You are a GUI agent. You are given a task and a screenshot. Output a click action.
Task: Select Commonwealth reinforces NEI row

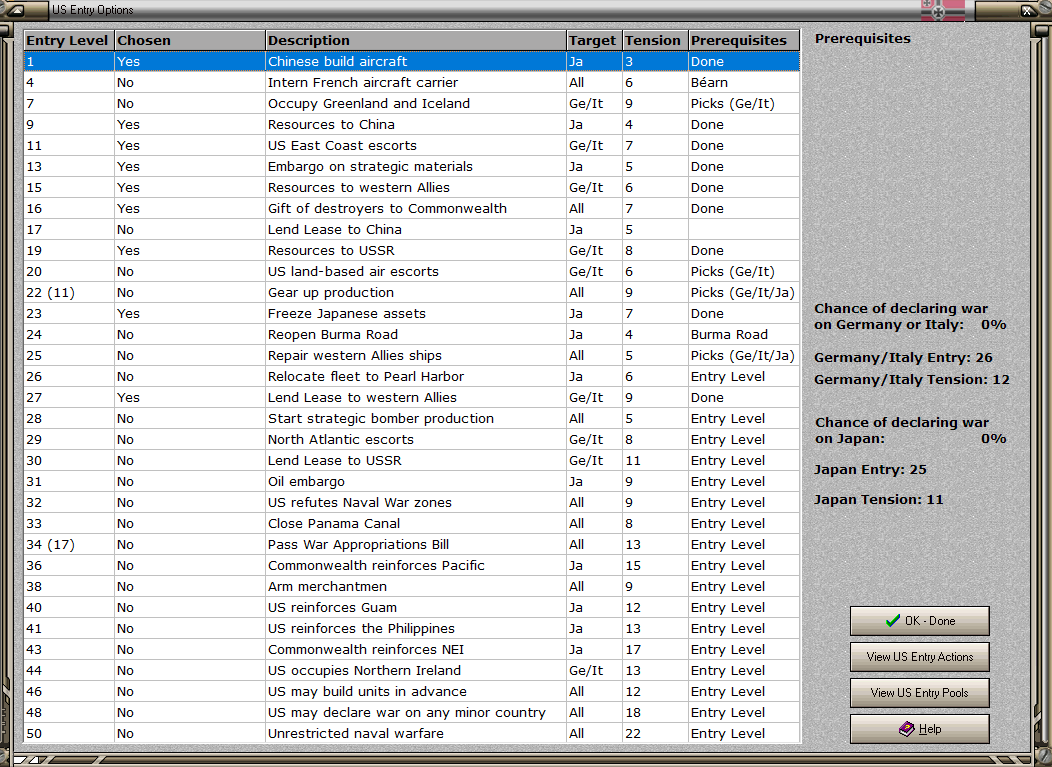point(412,650)
